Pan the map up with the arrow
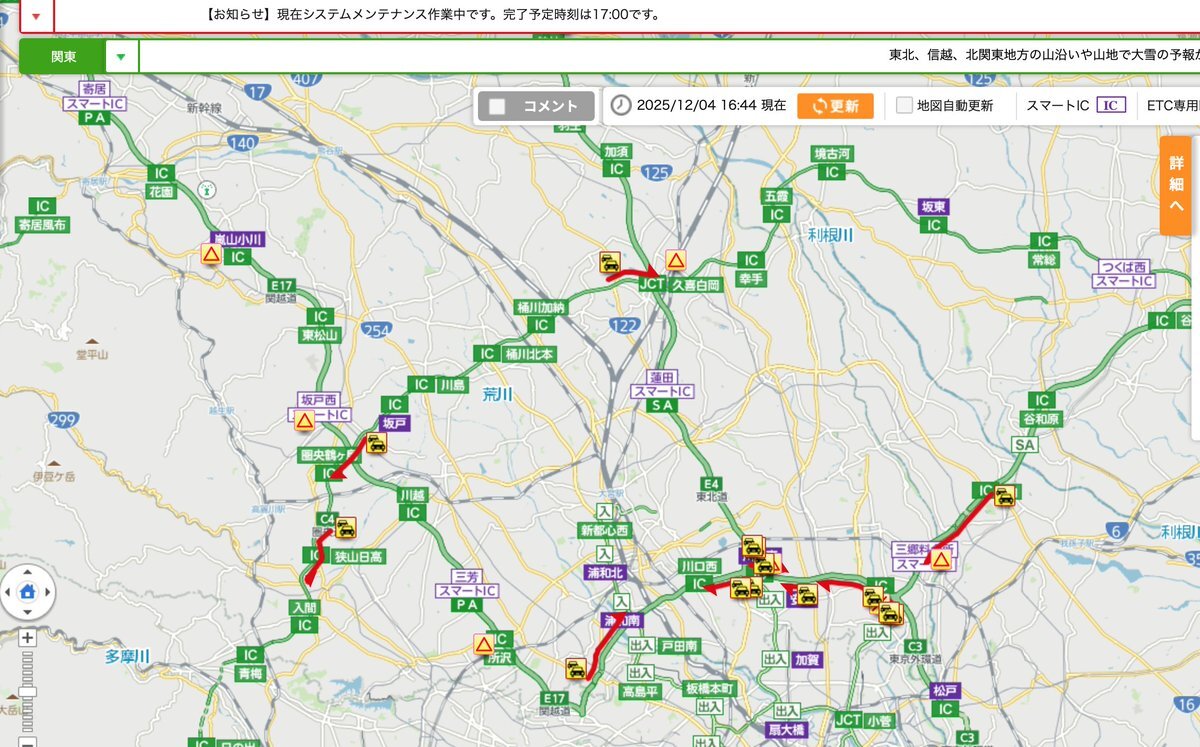The height and width of the screenshot is (747, 1200). tap(27, 570)
